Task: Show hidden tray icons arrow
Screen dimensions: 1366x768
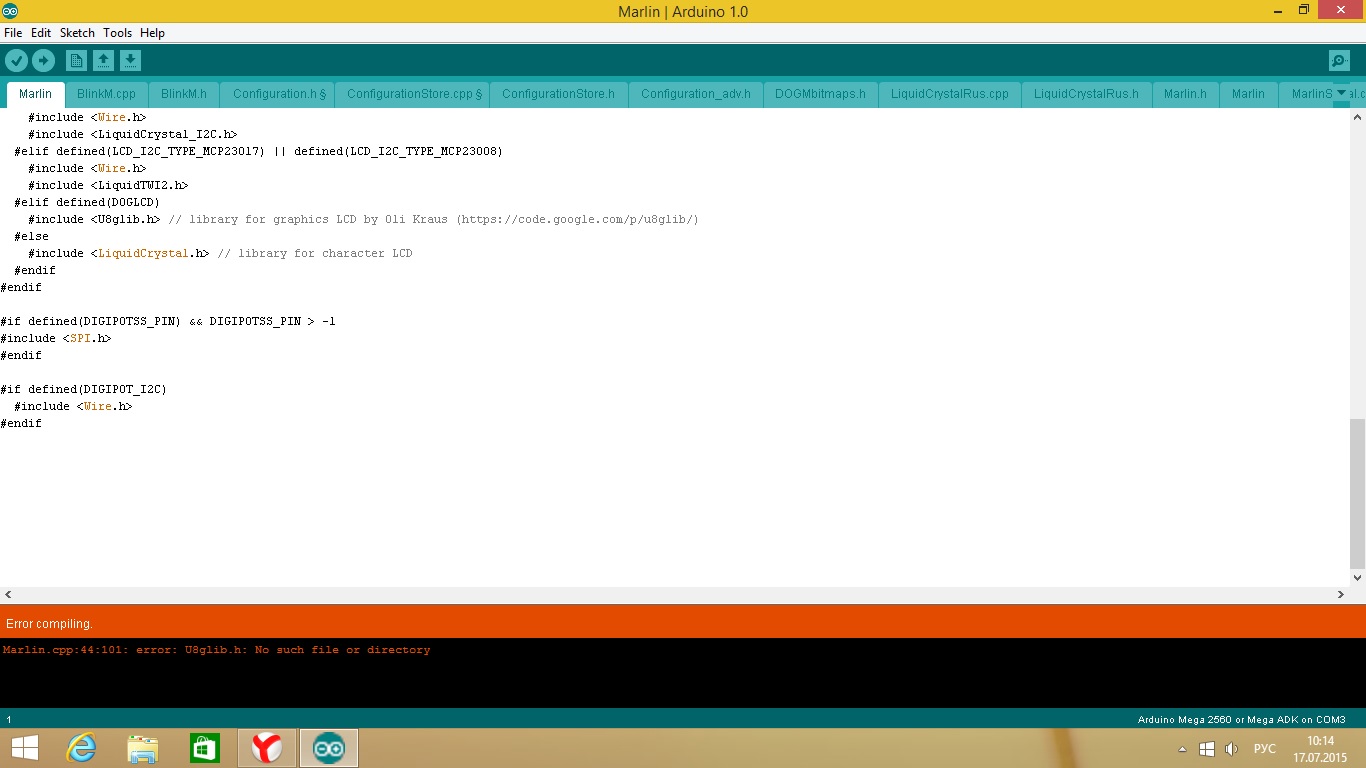Action: point(1183,749)
